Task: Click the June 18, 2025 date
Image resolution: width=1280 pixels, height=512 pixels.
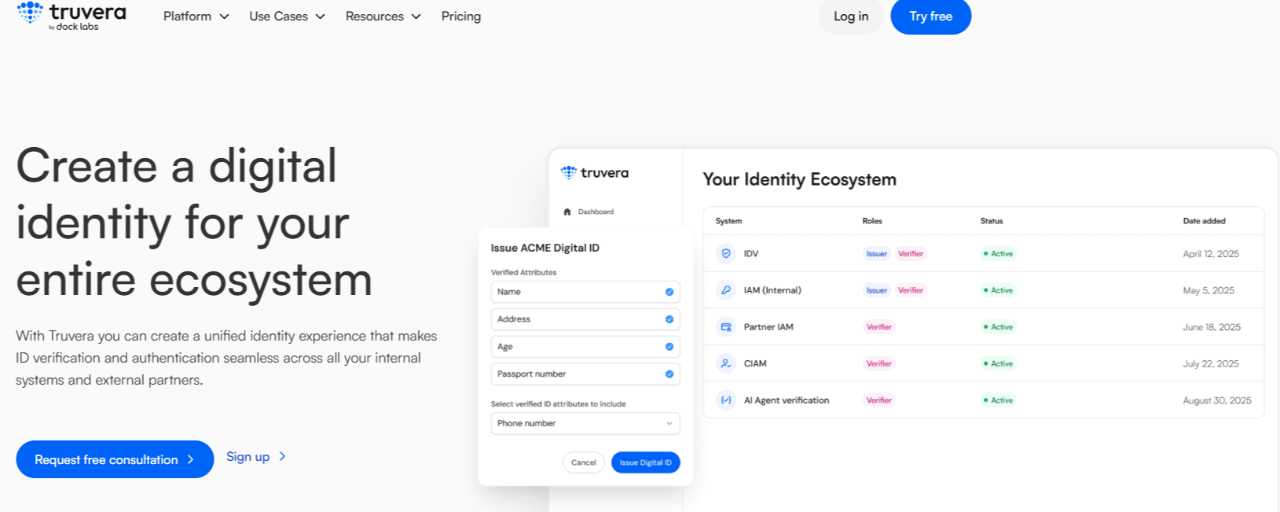Action: click(1212, 327)
